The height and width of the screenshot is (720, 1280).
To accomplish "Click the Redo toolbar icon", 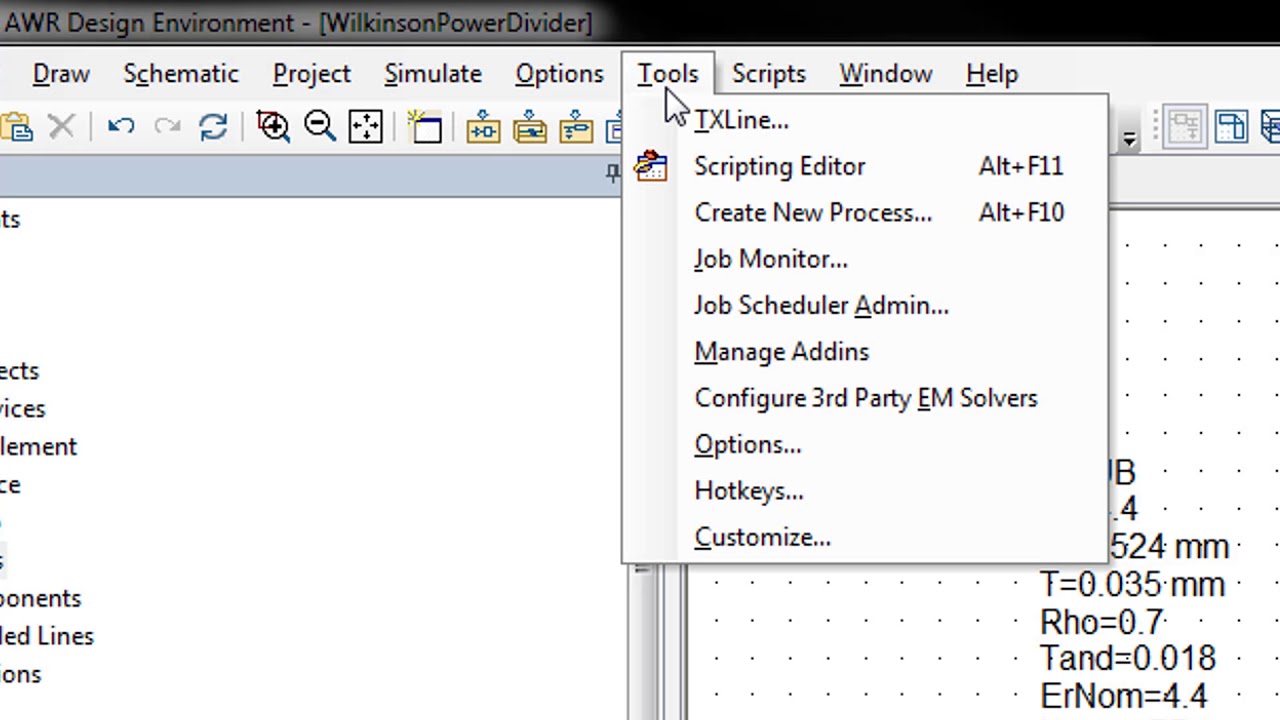I will (167, 127).
